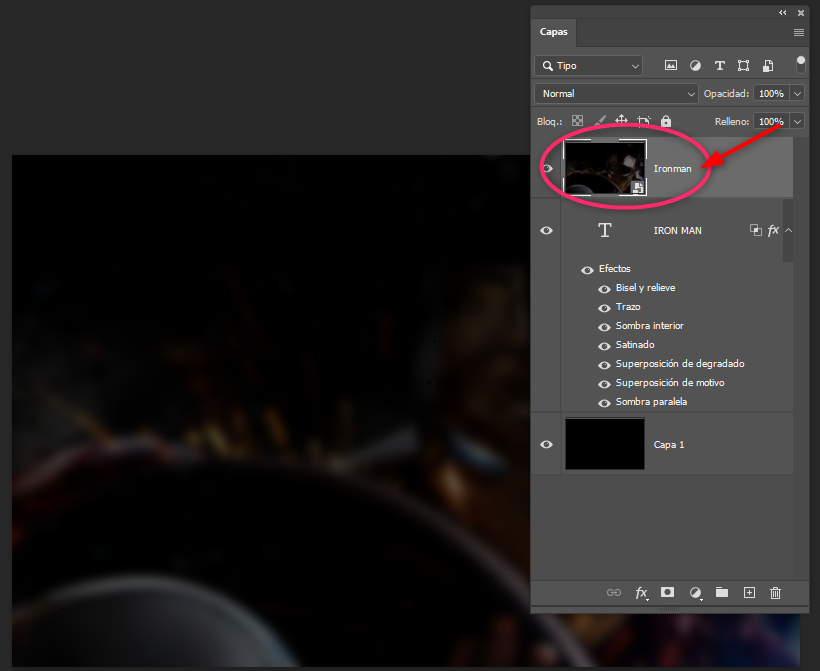The image size is (820, 671).
Task: Select the Capas tab
Action: [553, 32]
